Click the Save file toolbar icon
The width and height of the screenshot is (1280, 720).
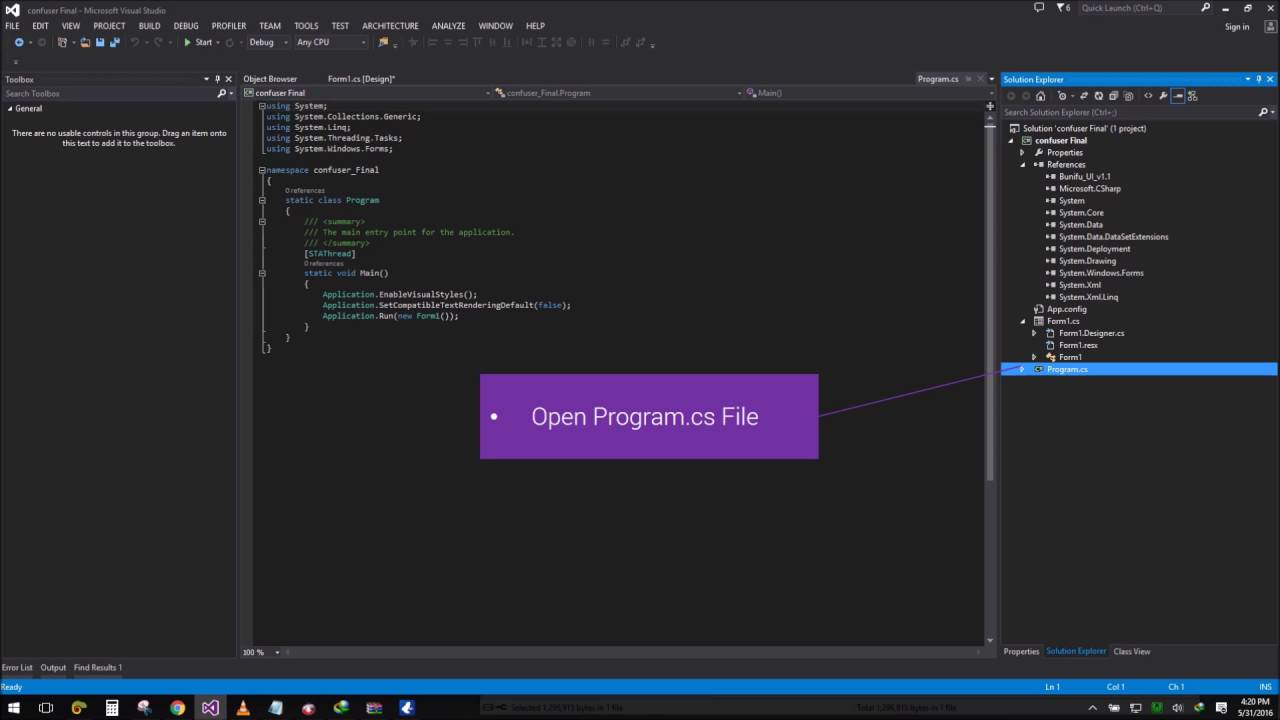(x=100, y=42)
